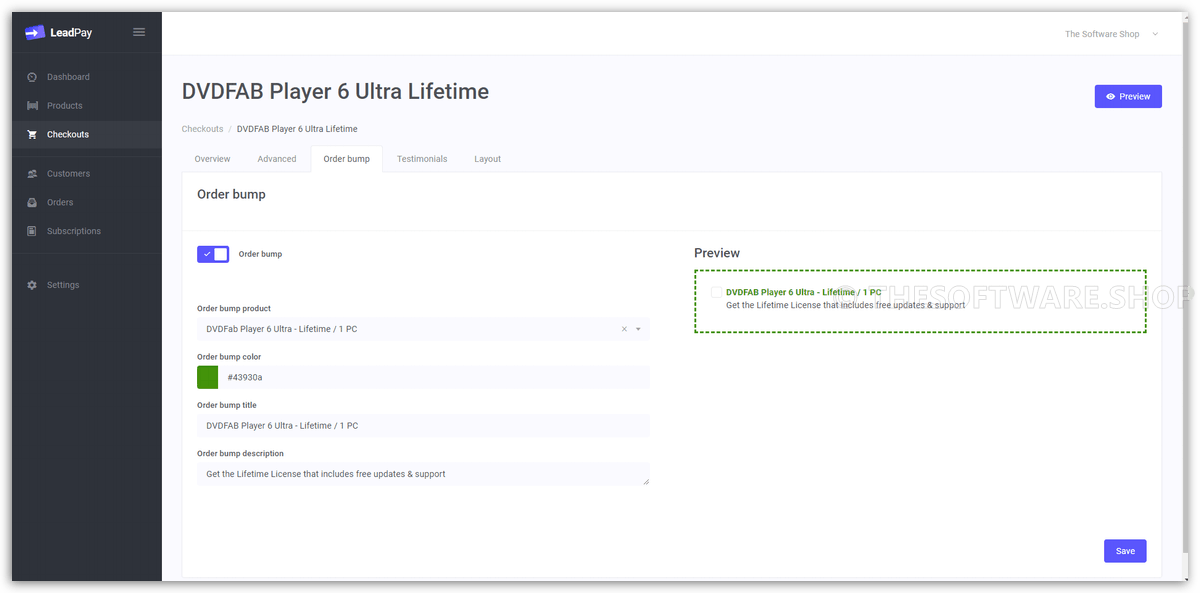Click the green order bump color swatch
Viewport: 1200px width, 593px height.
[x=208, y=377]
